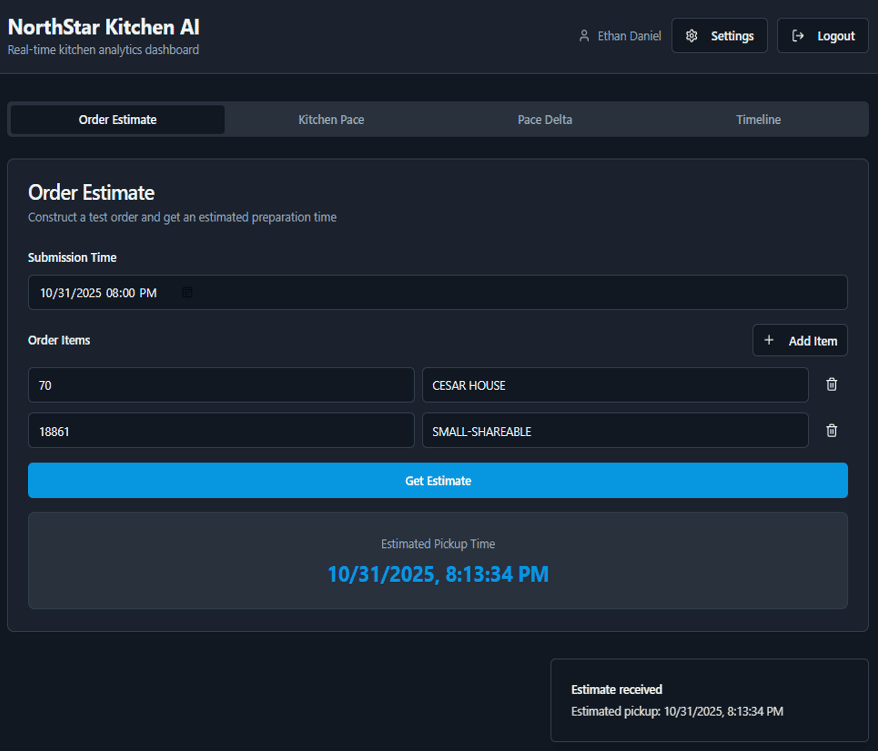878x751 pixels.
Task: Switch to the Kitchen Pace tab
Action: click(331, 119)
